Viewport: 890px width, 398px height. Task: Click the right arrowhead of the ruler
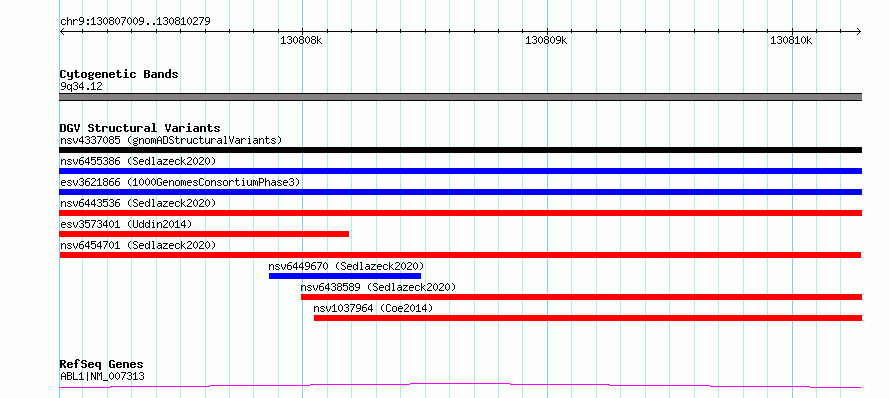[x=859, y=31]
